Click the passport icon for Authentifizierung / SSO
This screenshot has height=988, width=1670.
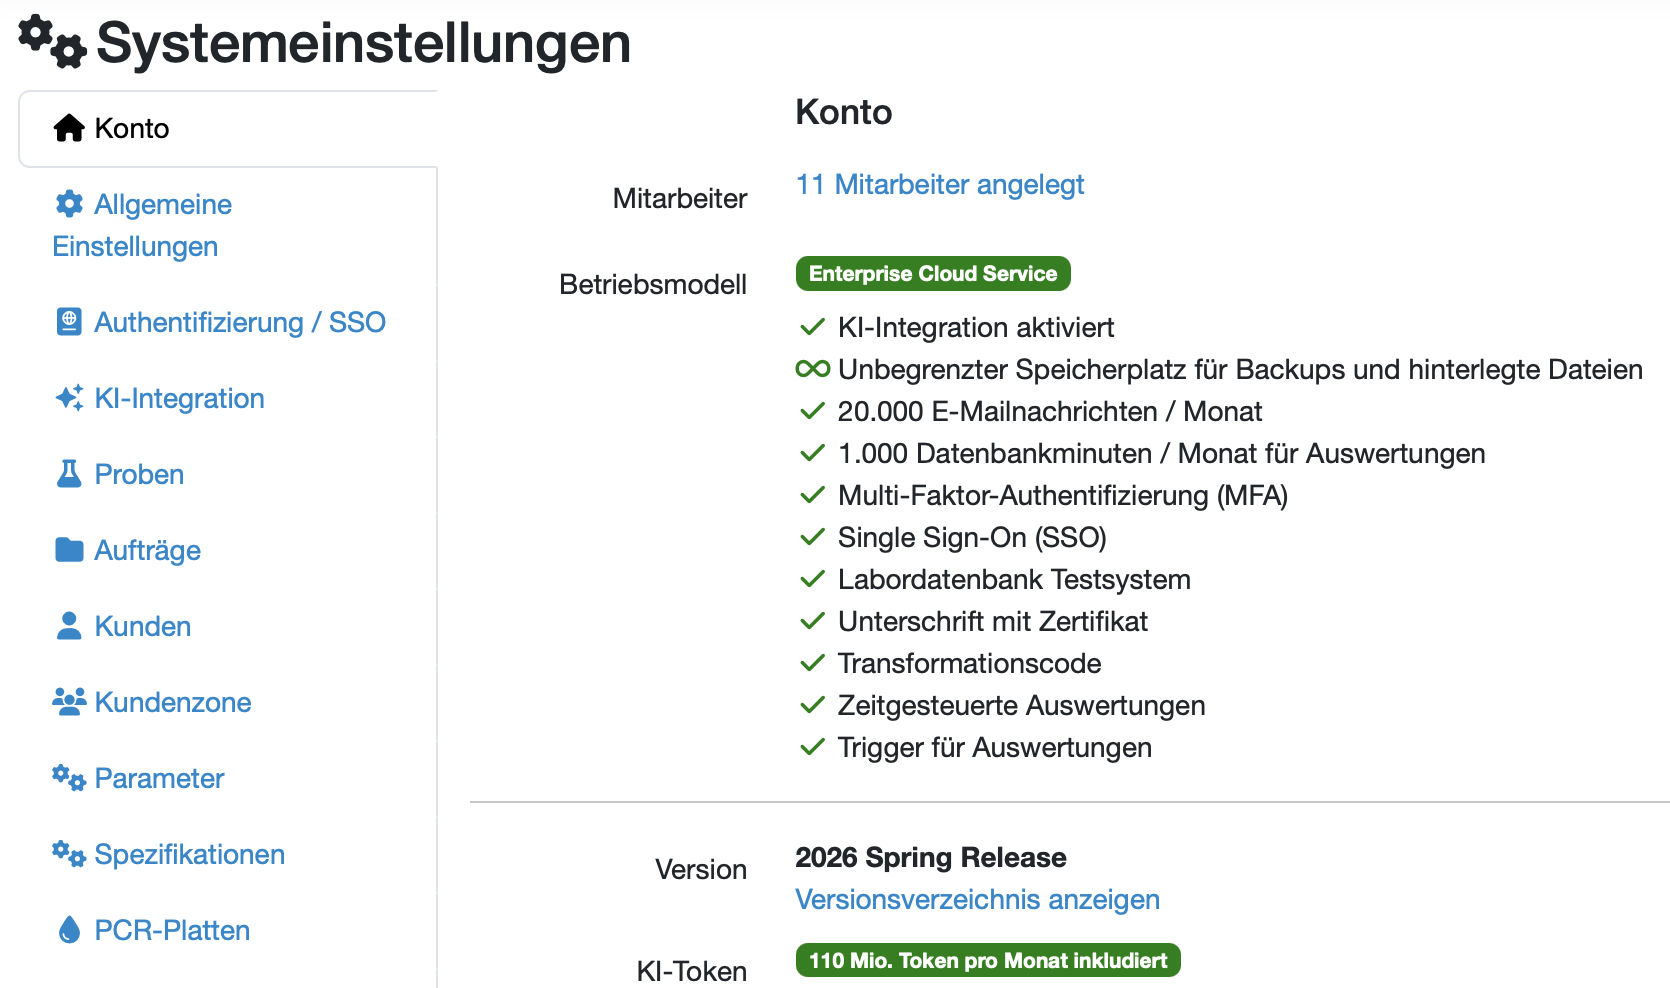(69, 322)
